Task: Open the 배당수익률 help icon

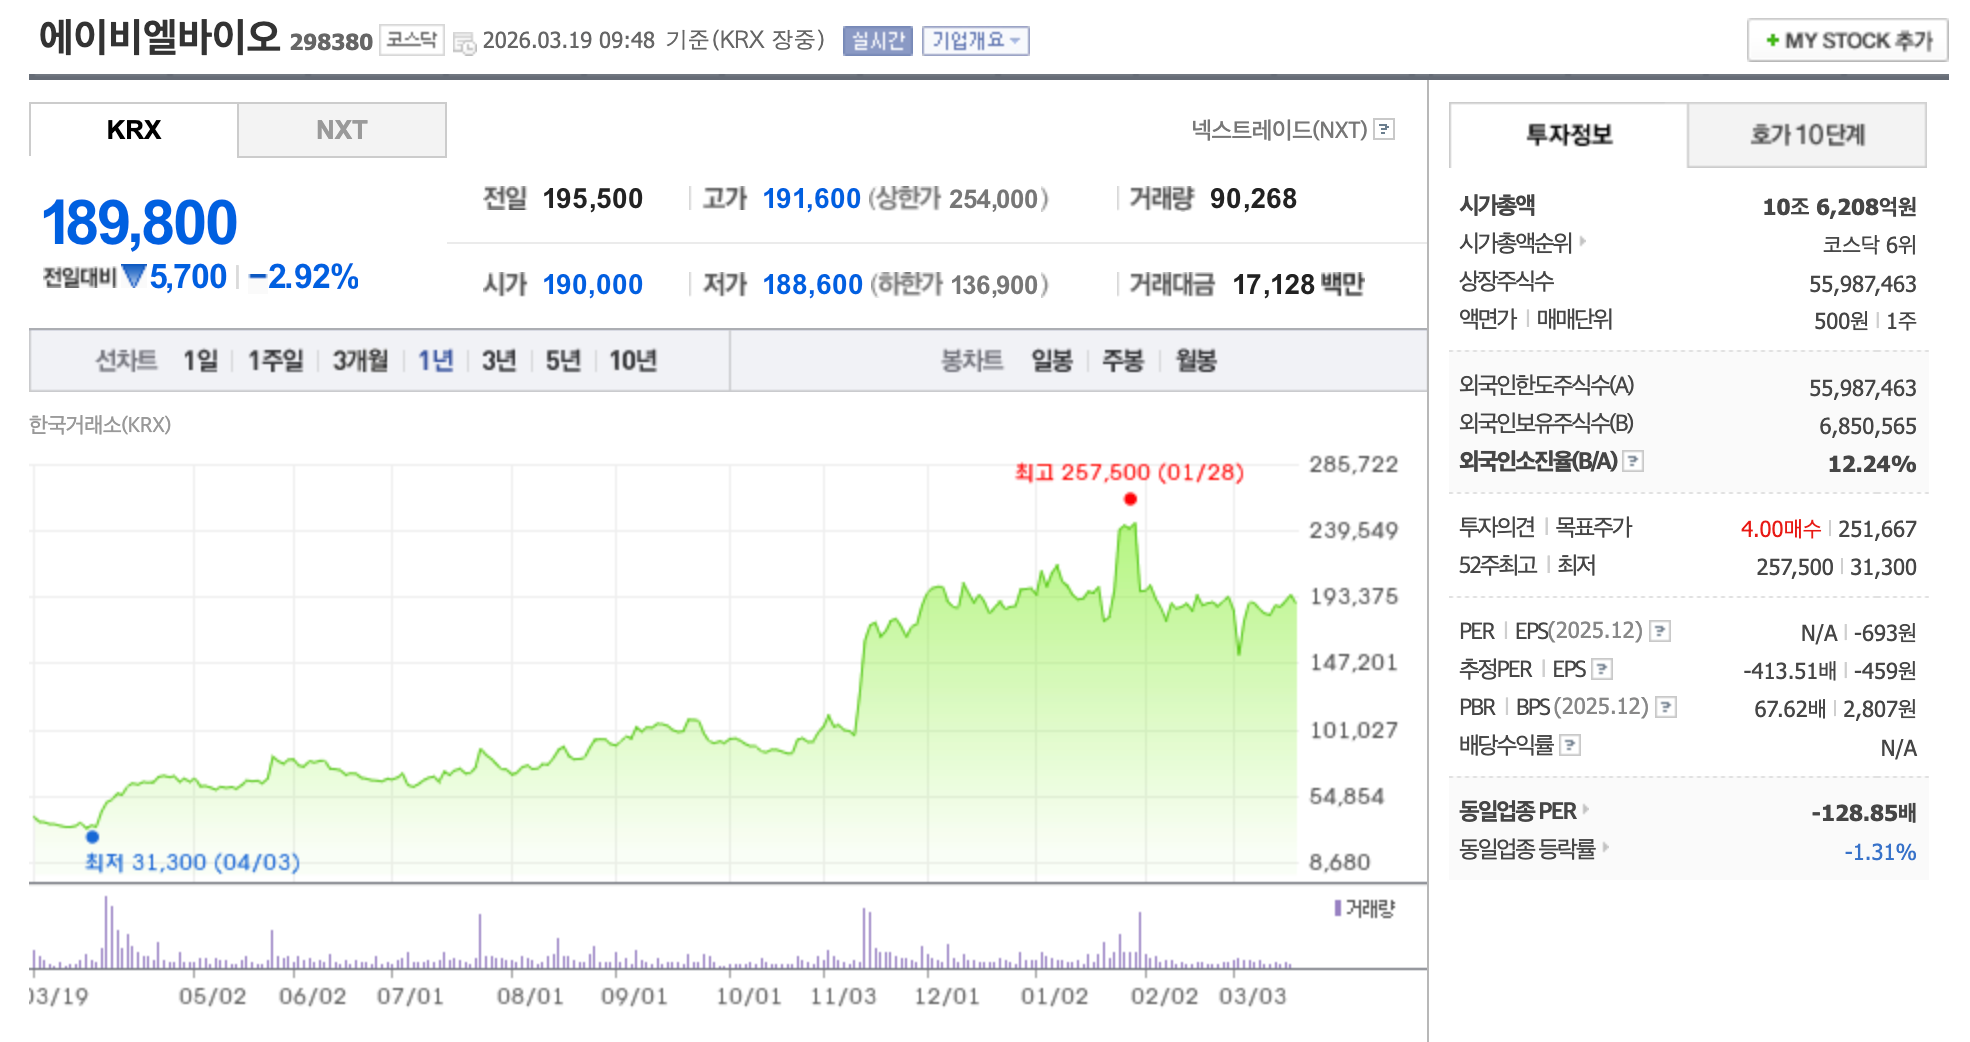Action: pyautogui.click(x=1570, y=745)
